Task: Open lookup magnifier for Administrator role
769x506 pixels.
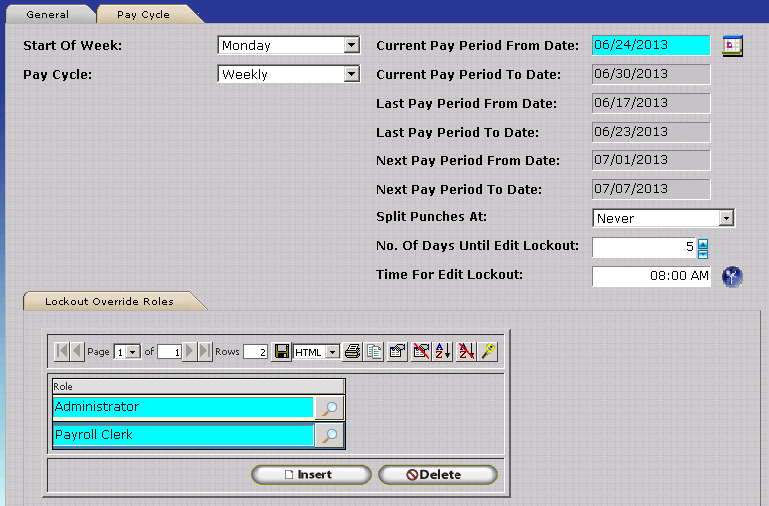Action: point(329,407)
